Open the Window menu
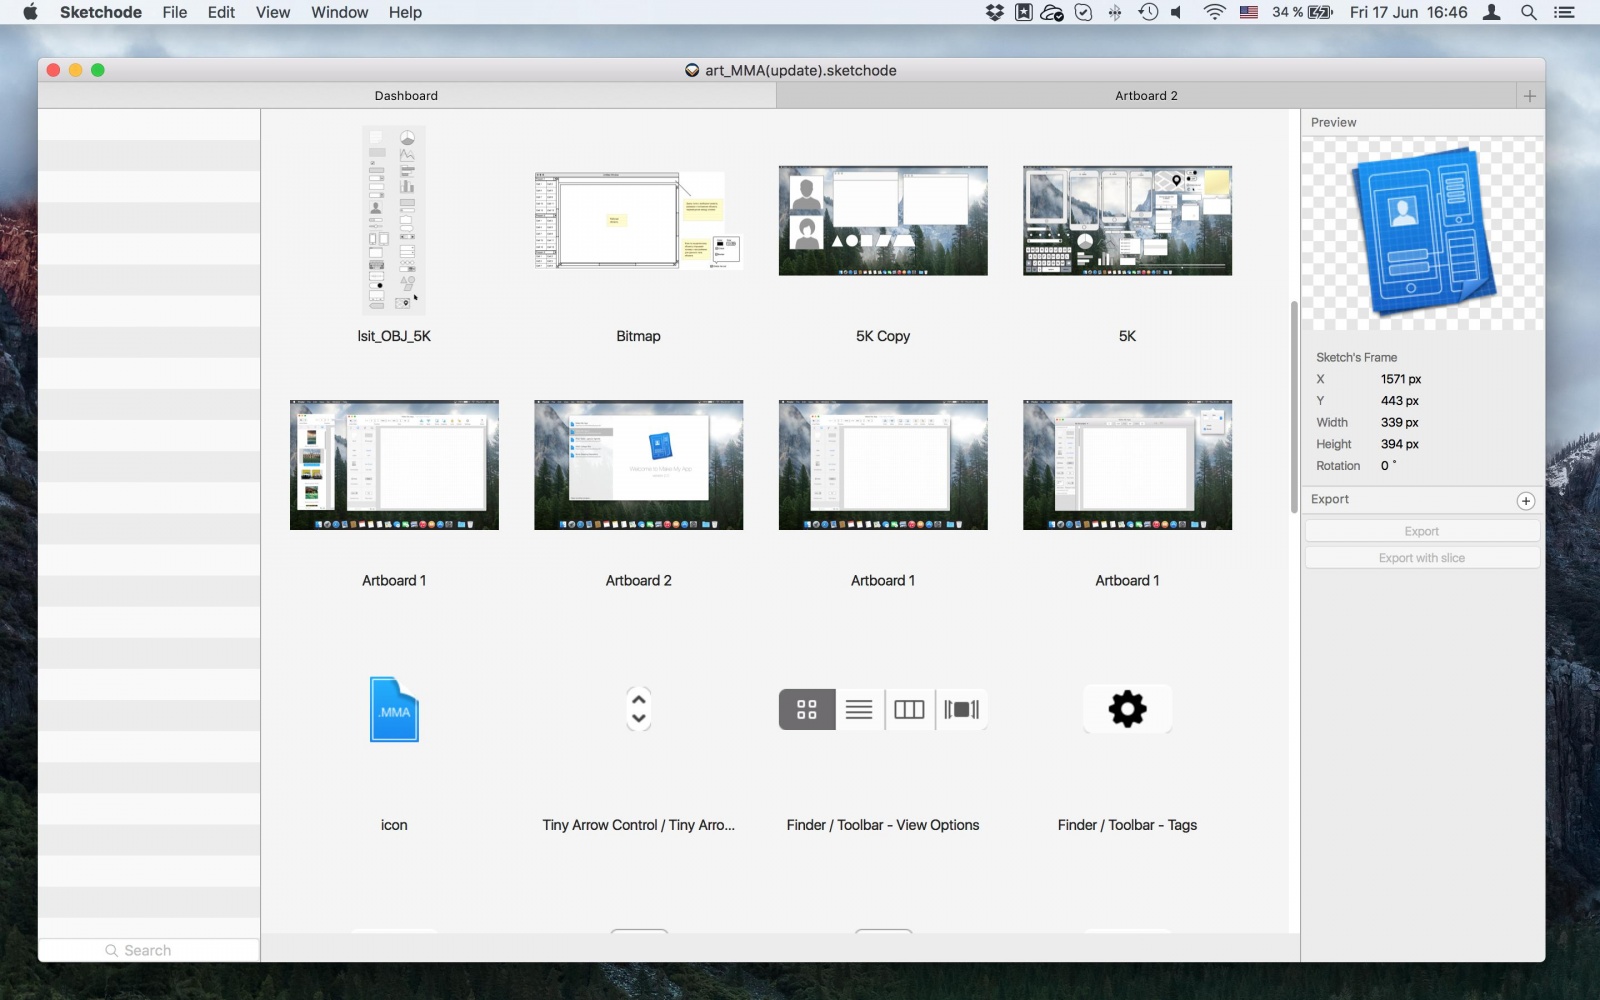This screenshot has height=1000, width=1600. coord(339,12)
